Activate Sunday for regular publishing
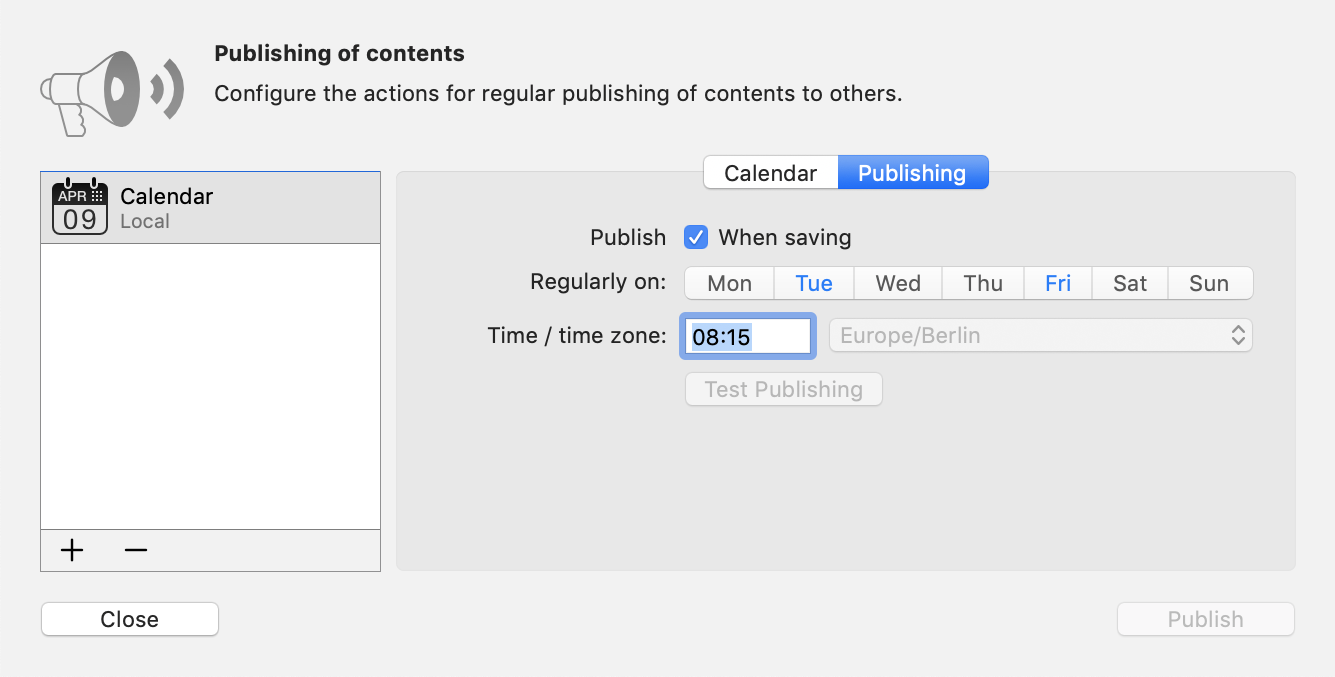 point(1210,283)
